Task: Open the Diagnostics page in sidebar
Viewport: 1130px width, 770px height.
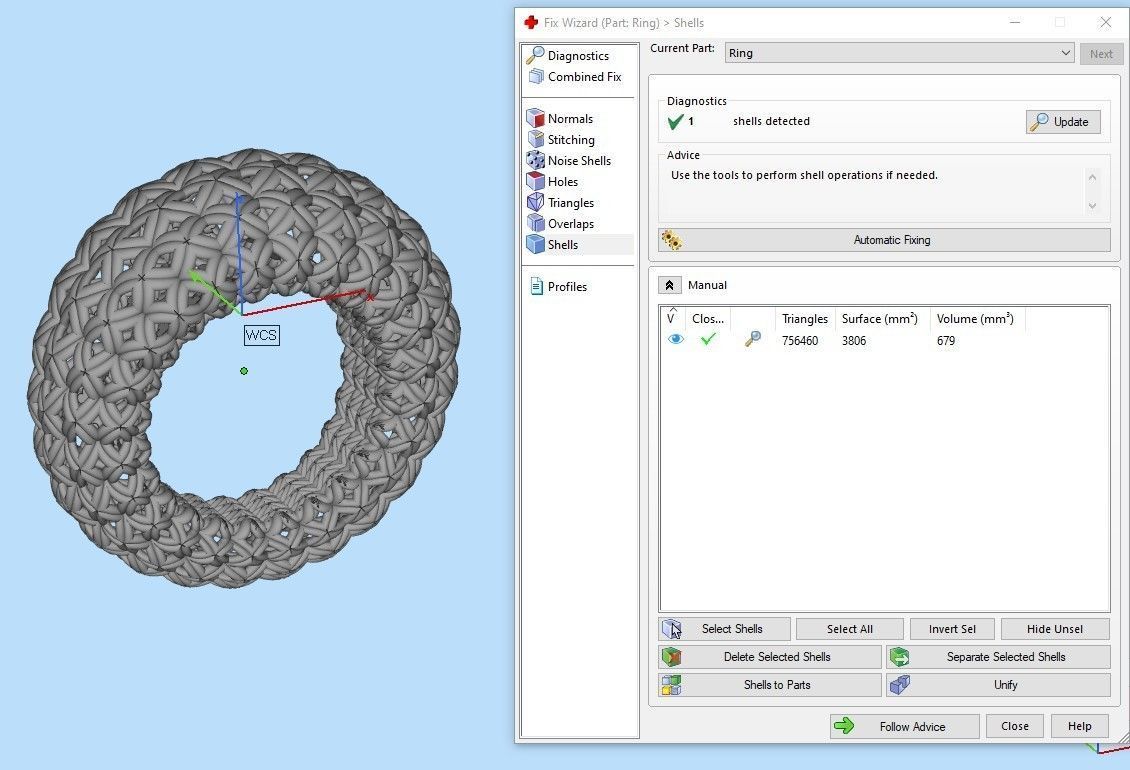Action: (x=568, y=56)
